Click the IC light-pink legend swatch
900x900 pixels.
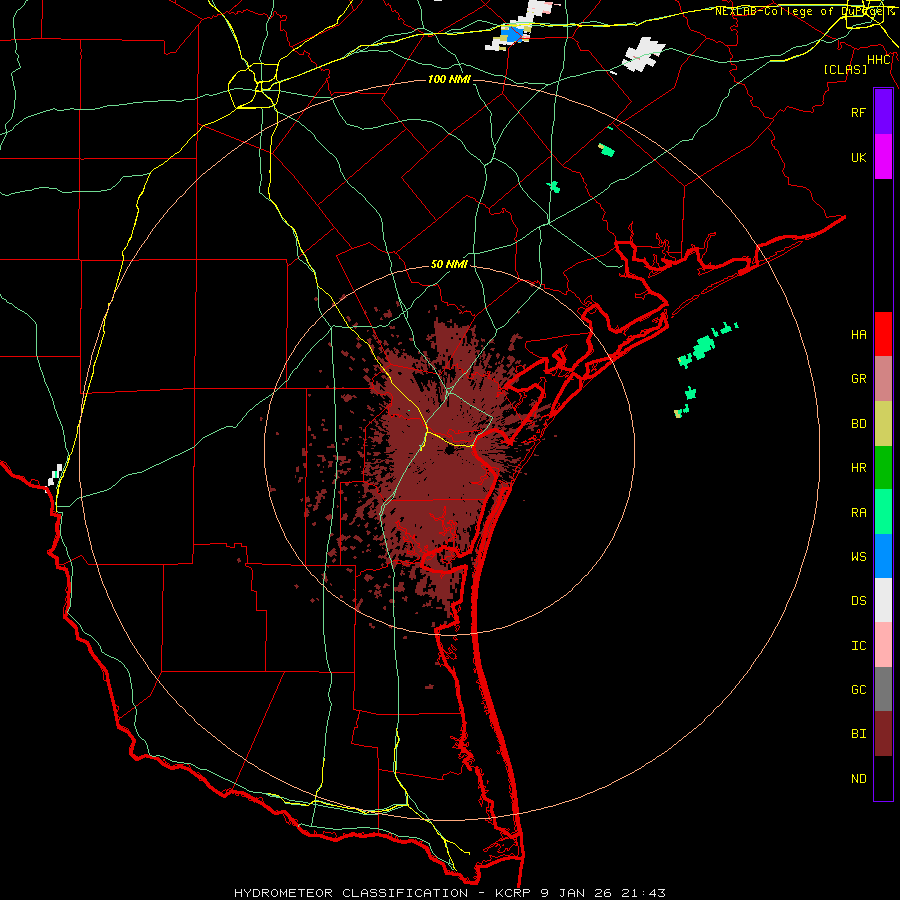(883, 645)
